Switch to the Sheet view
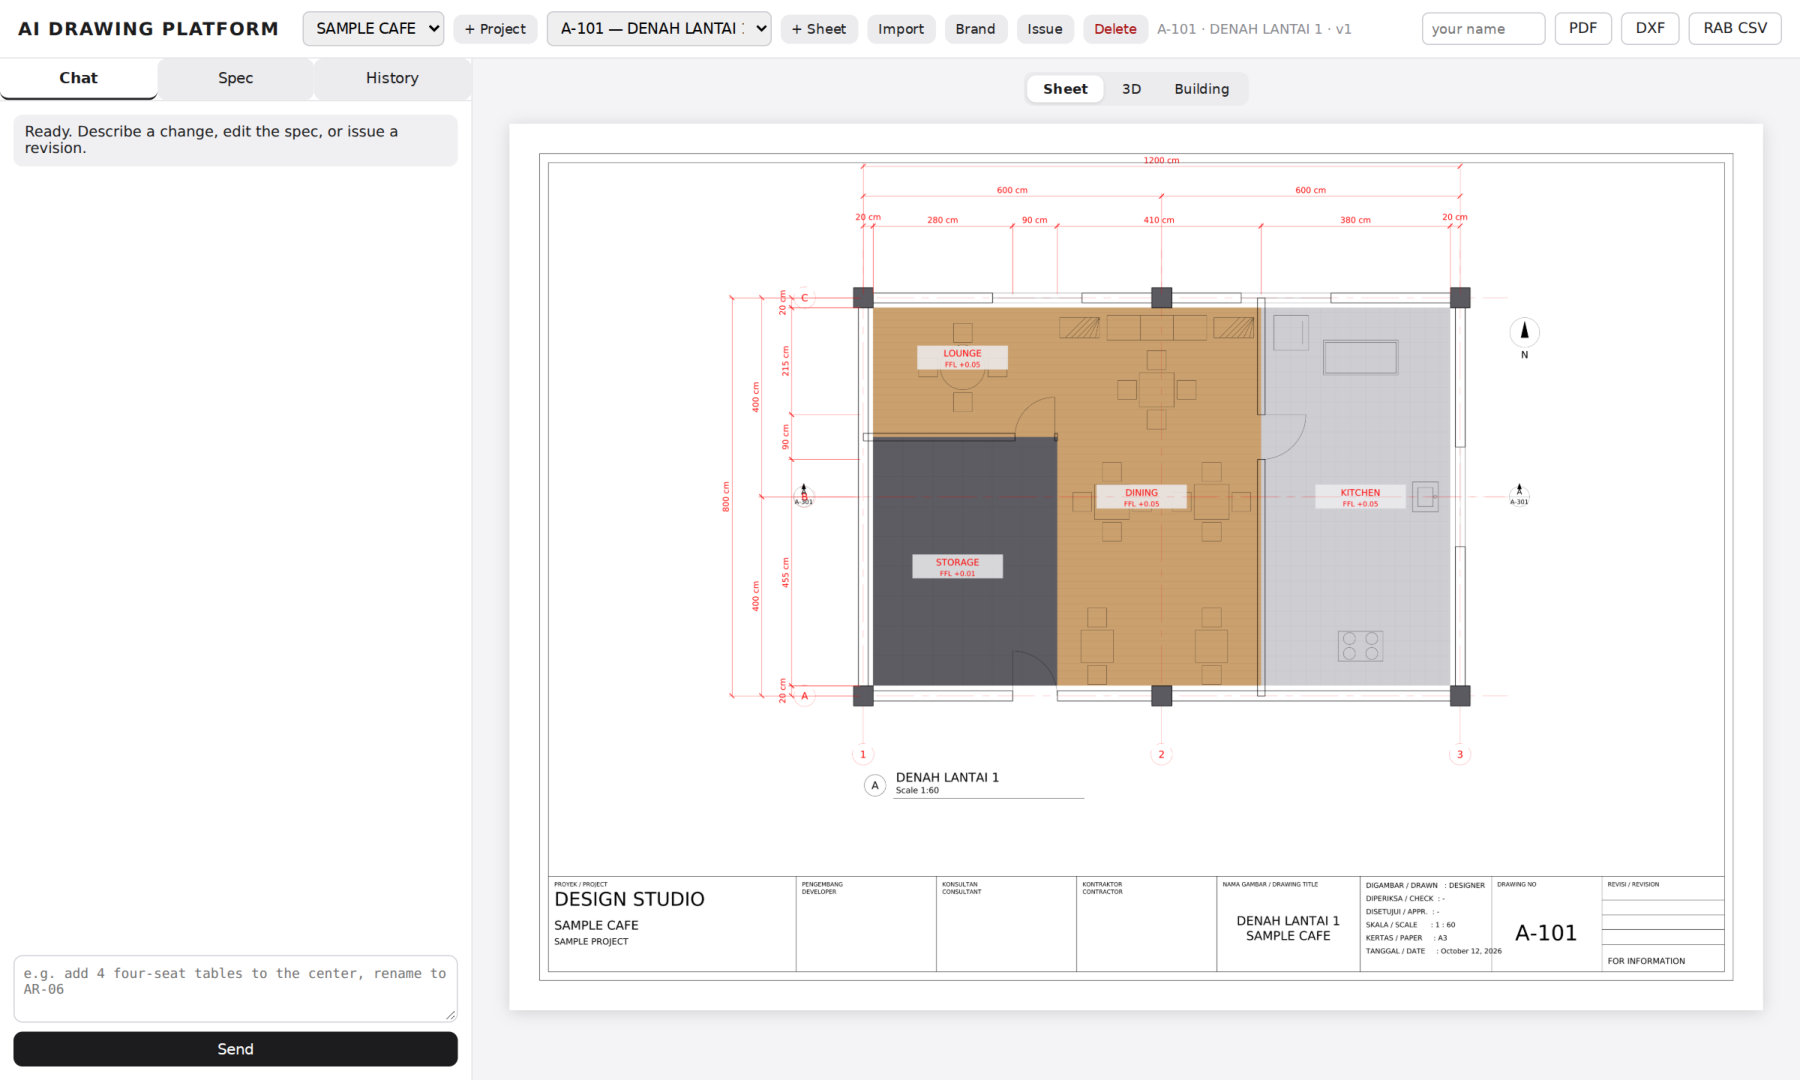The image size is (1800, 1080). click(x=1065, y=89)
